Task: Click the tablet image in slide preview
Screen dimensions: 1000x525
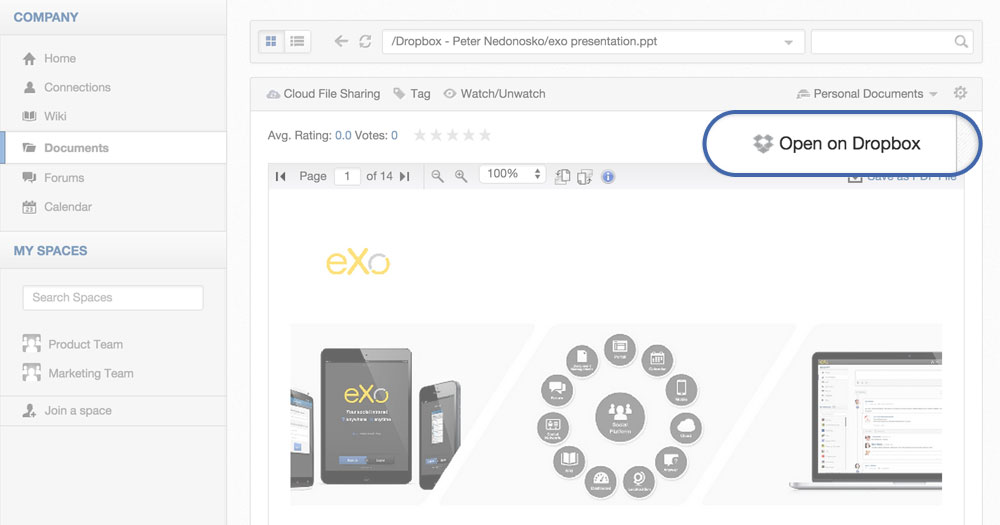Action: tap(366, 416)
